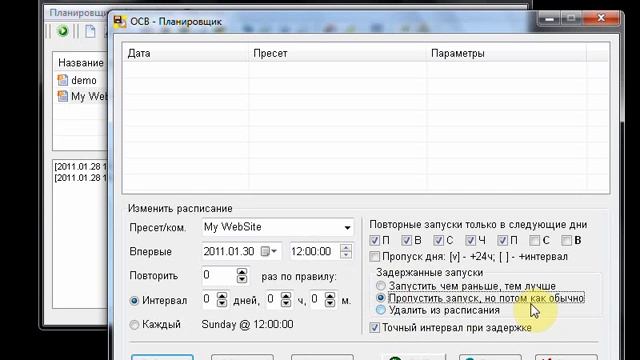The width and height of the screenshot is (640, 360).
Task: Minimize the OCB Планировщик window
Action: [x=549, y=19]
